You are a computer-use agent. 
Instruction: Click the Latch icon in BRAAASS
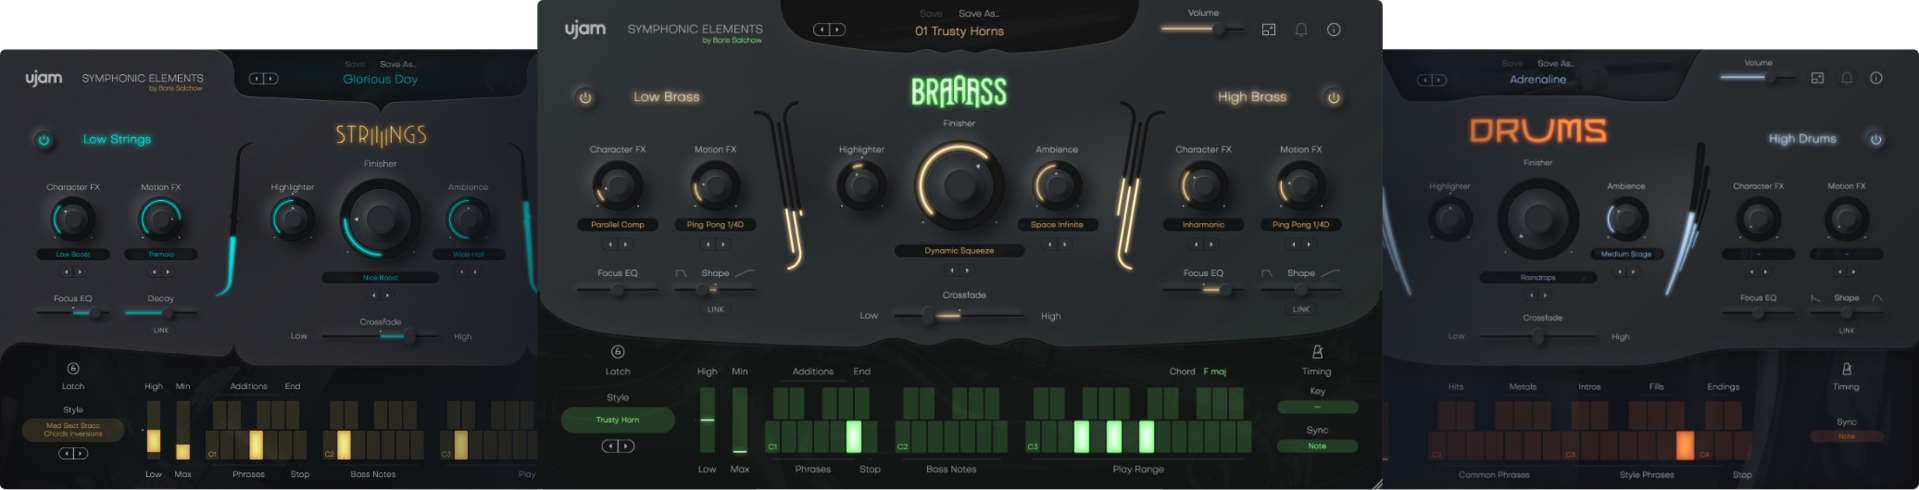617,352
